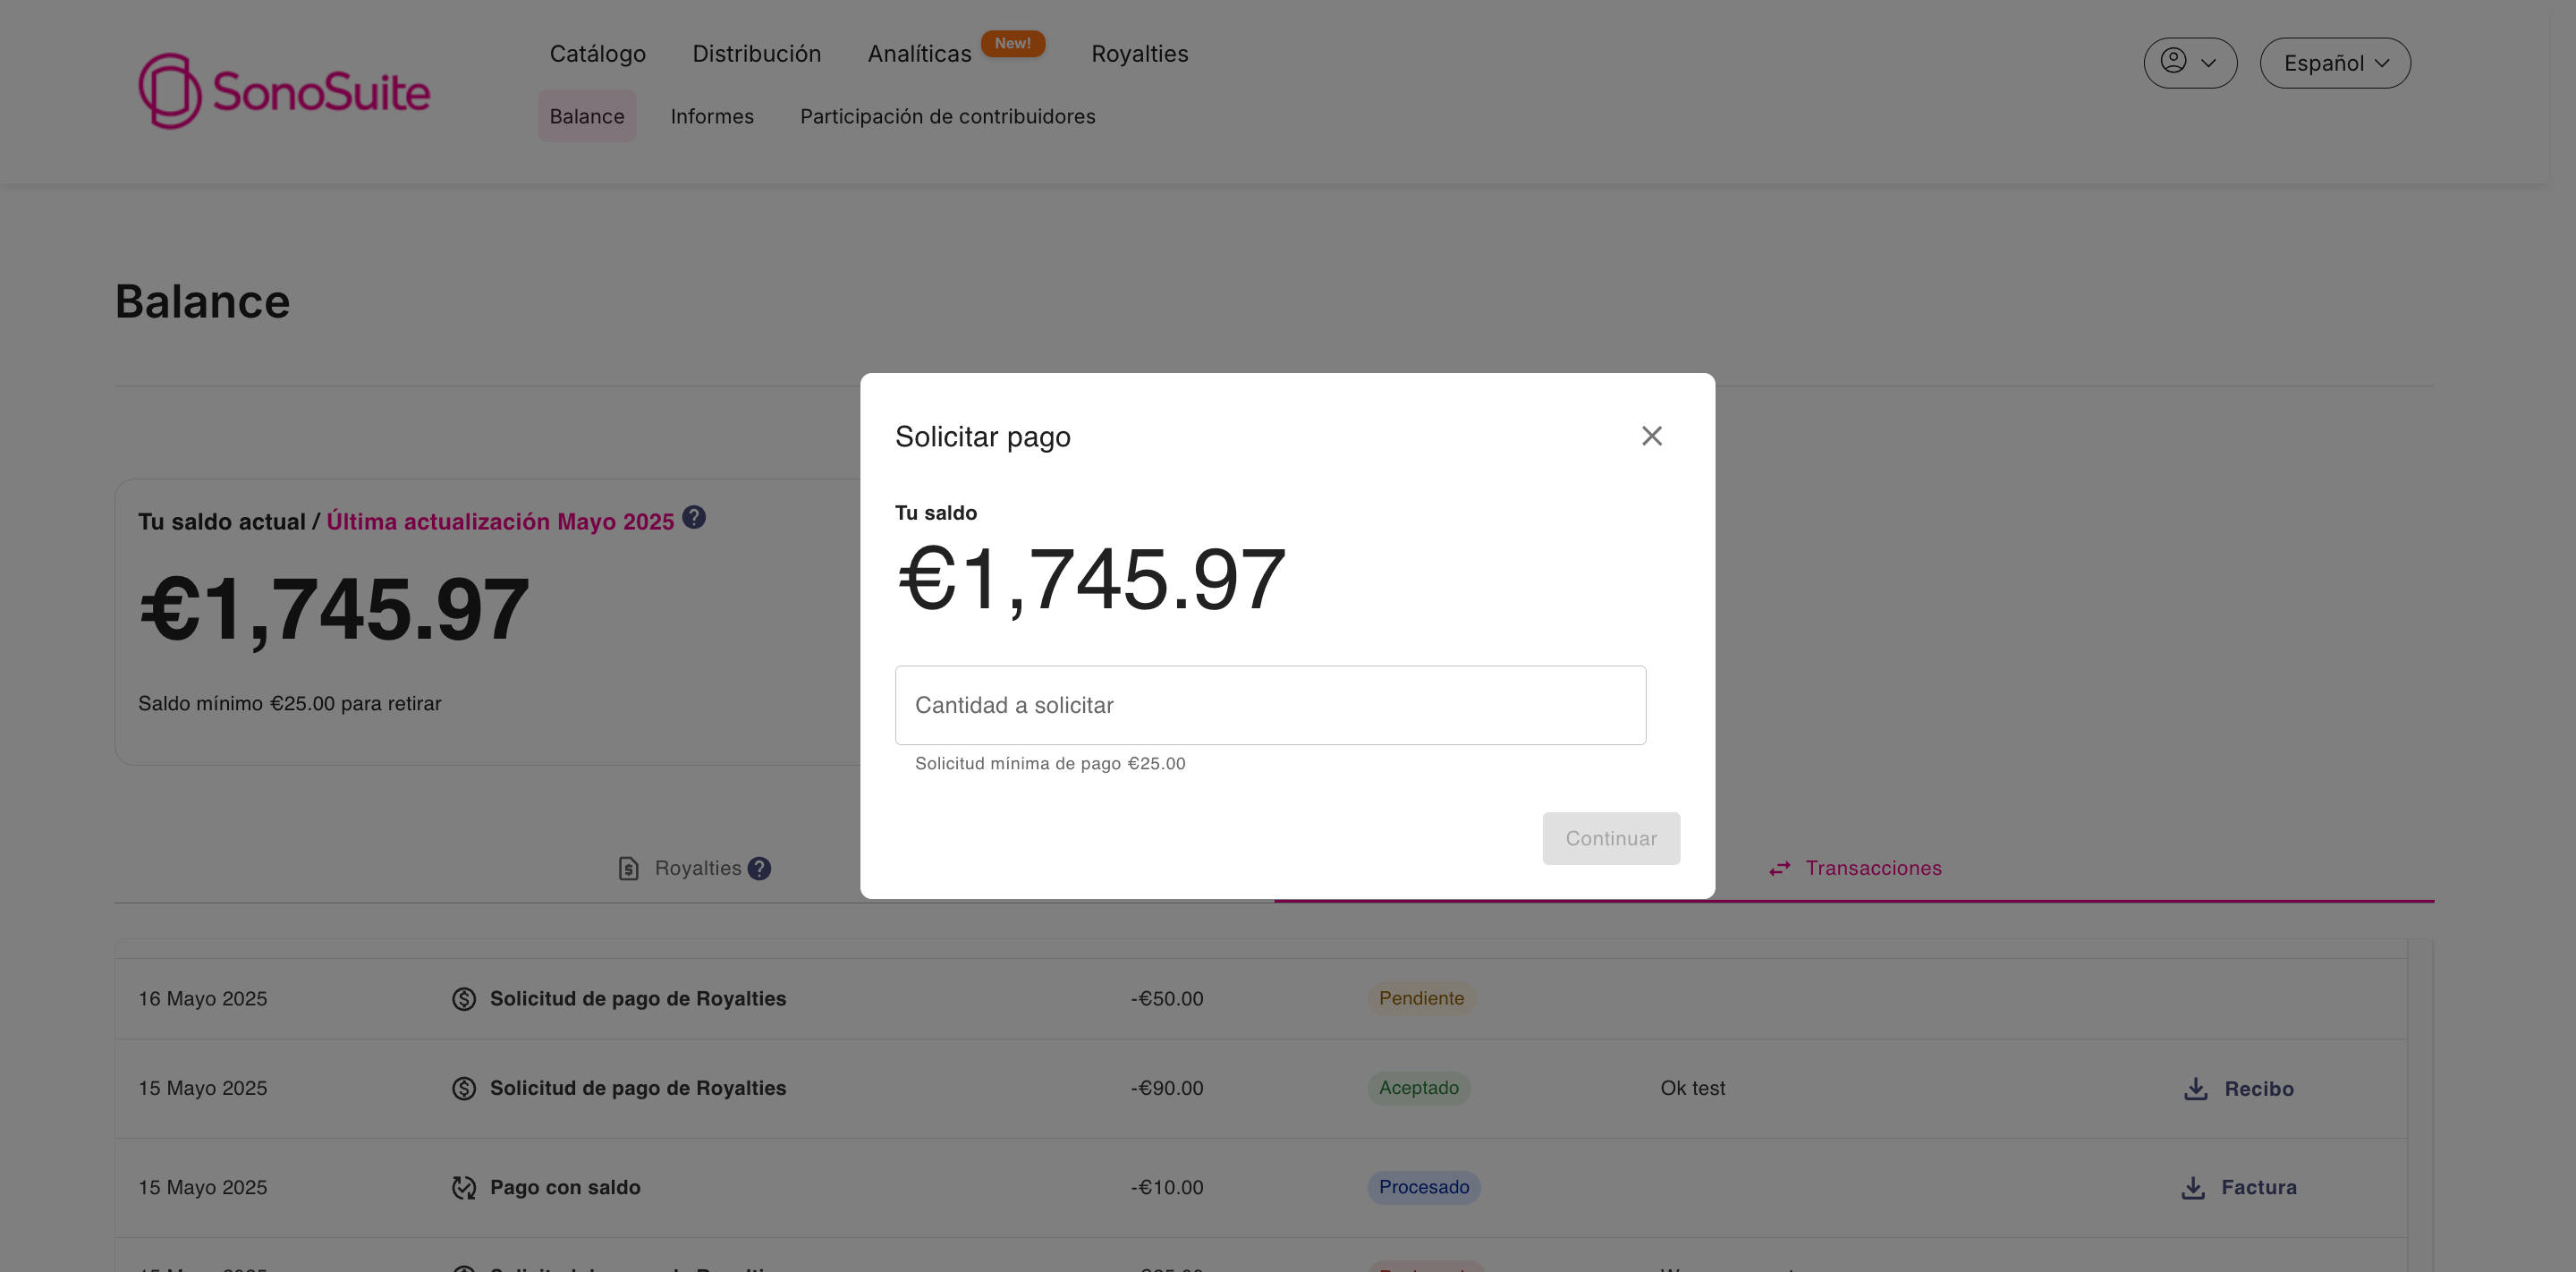The image size is (2576, 1272).
Task: Click the Royalties document icon
Action: [628, 869]
